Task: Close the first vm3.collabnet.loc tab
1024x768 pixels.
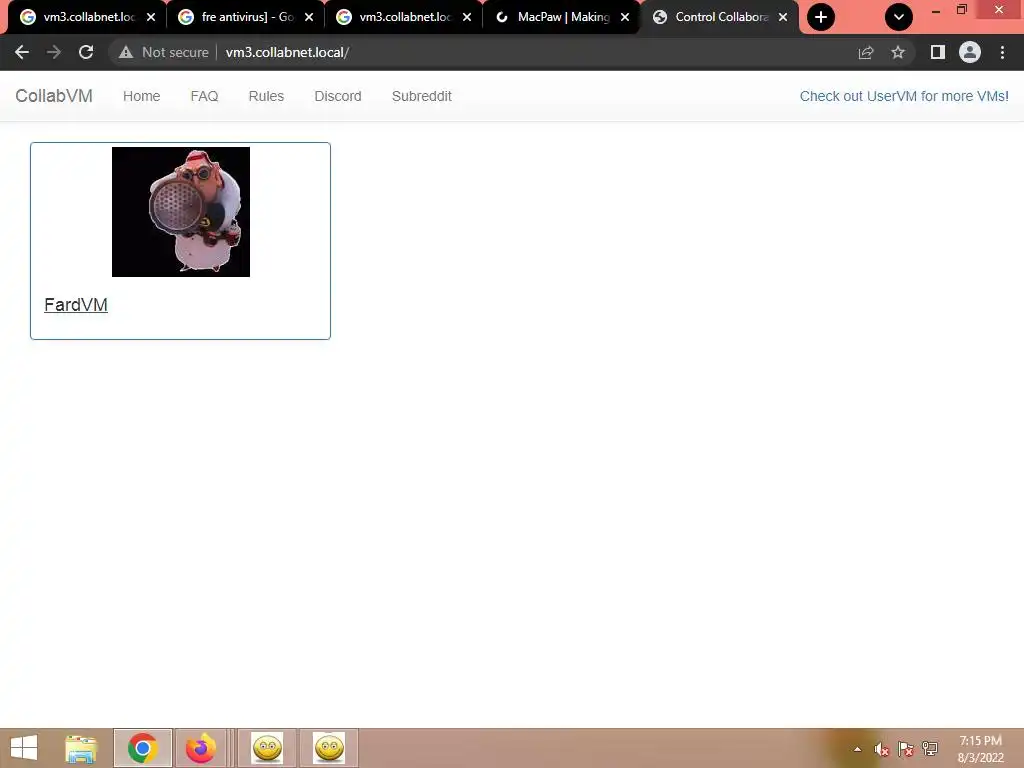Action: (x=151, y=17)
